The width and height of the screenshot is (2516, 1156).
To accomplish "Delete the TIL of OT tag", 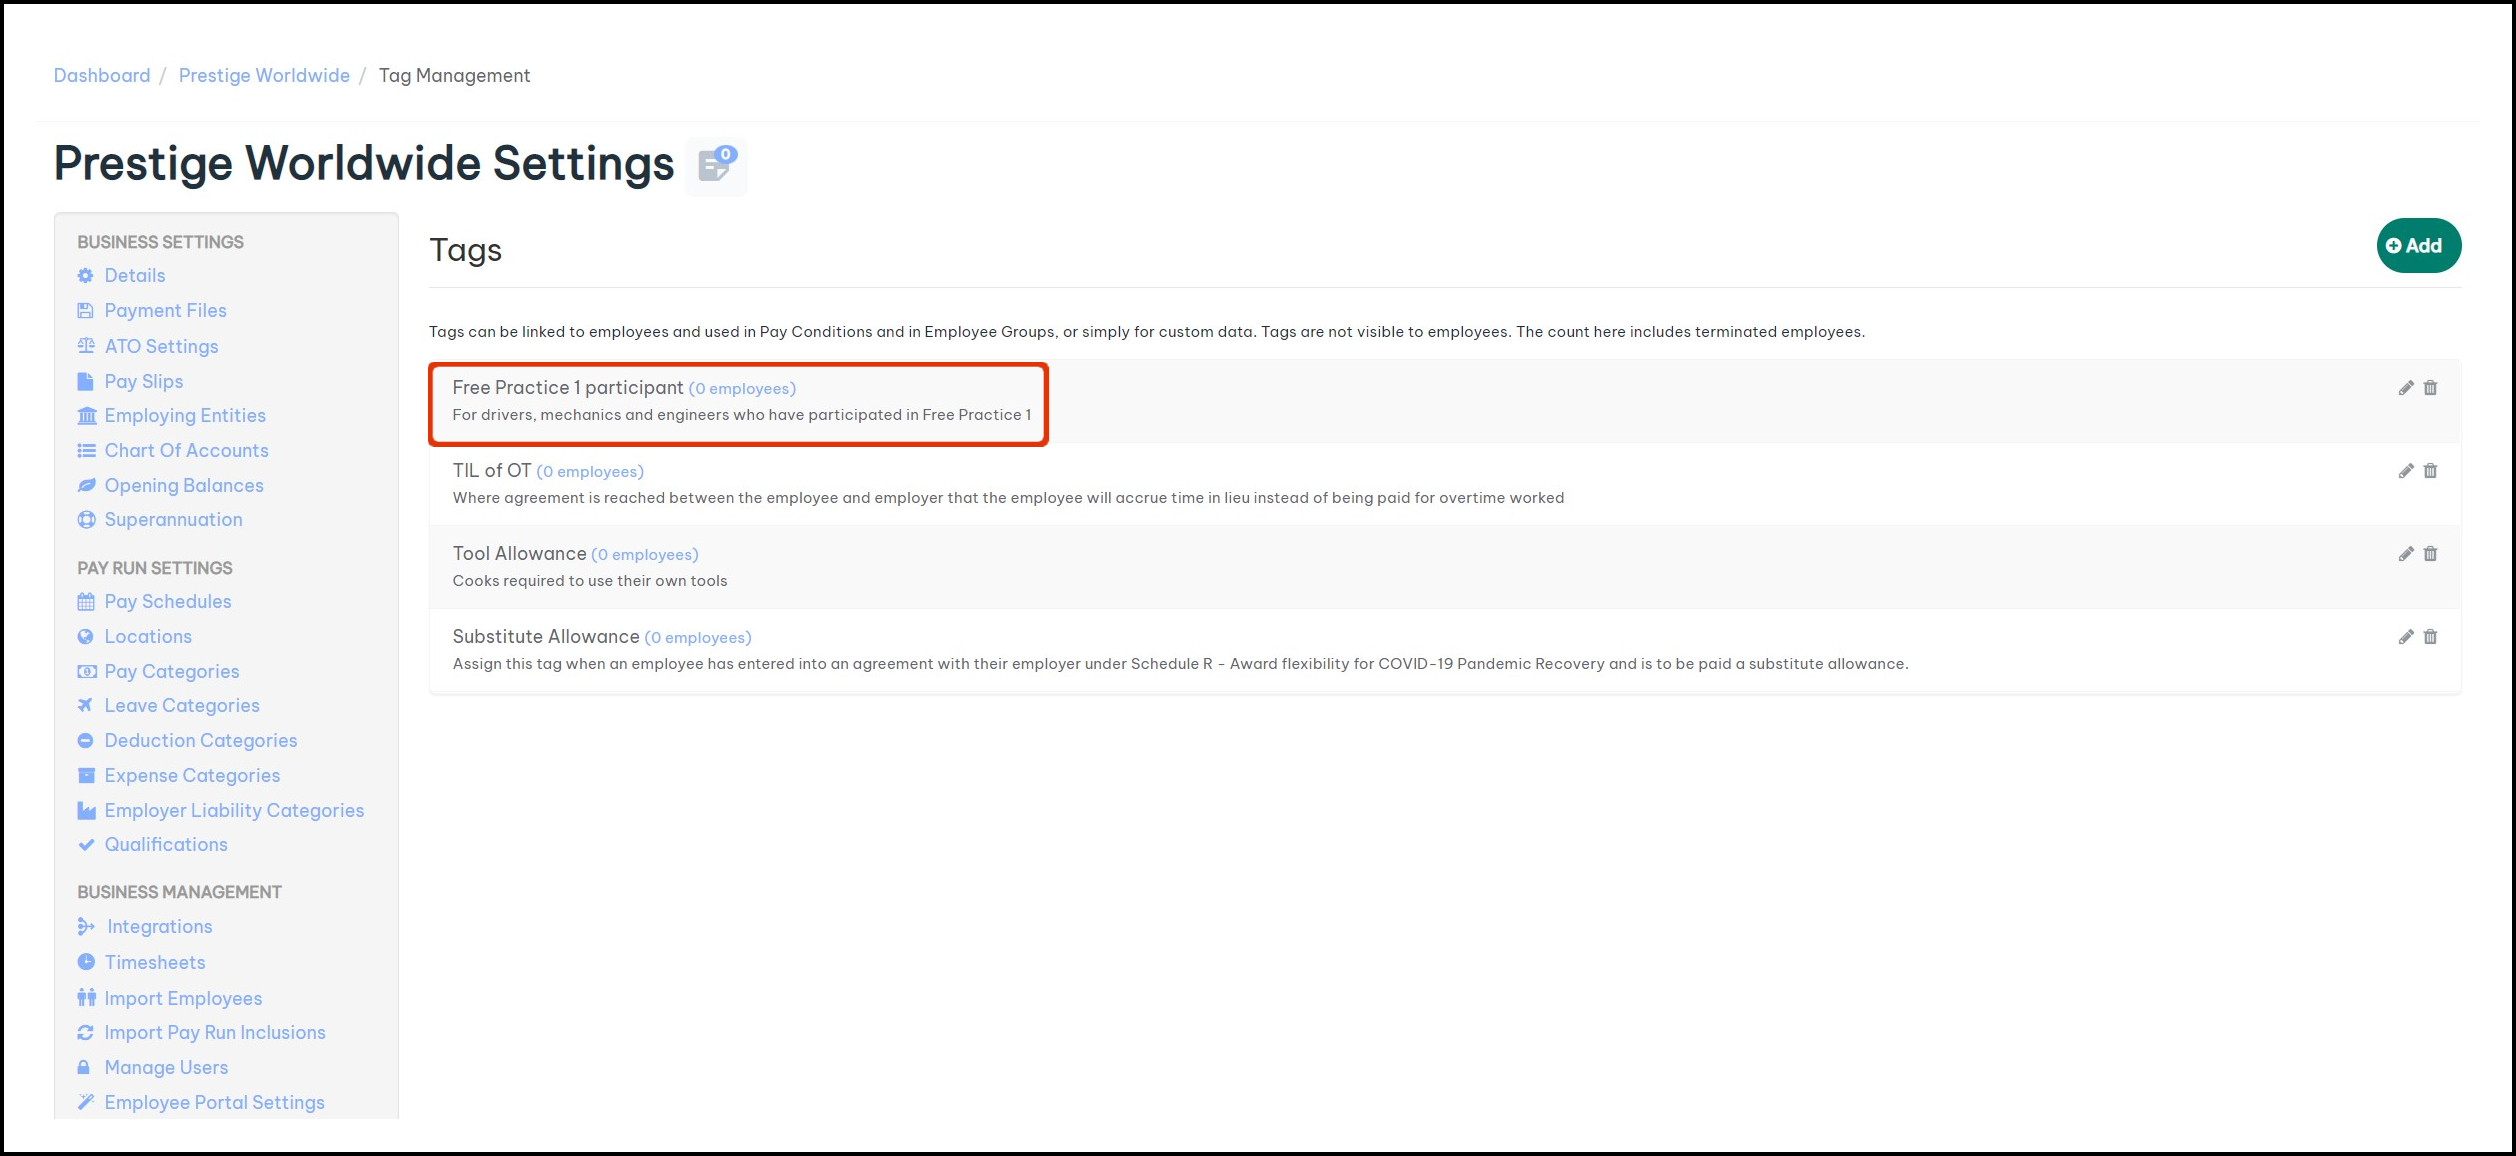I will (x=2430, y=471).
